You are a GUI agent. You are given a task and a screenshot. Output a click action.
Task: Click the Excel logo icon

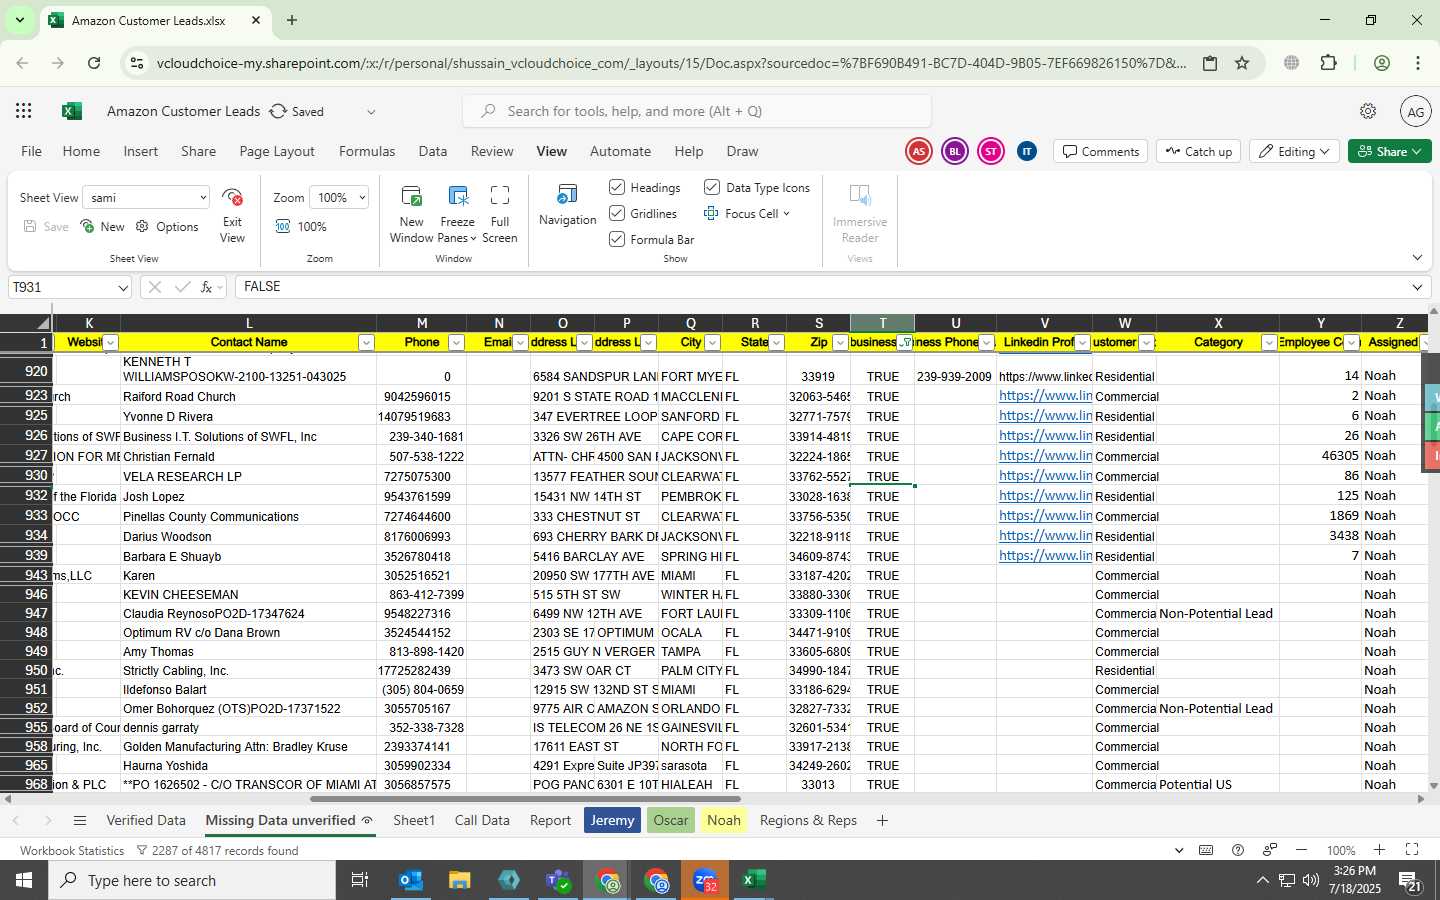(72, 111)
